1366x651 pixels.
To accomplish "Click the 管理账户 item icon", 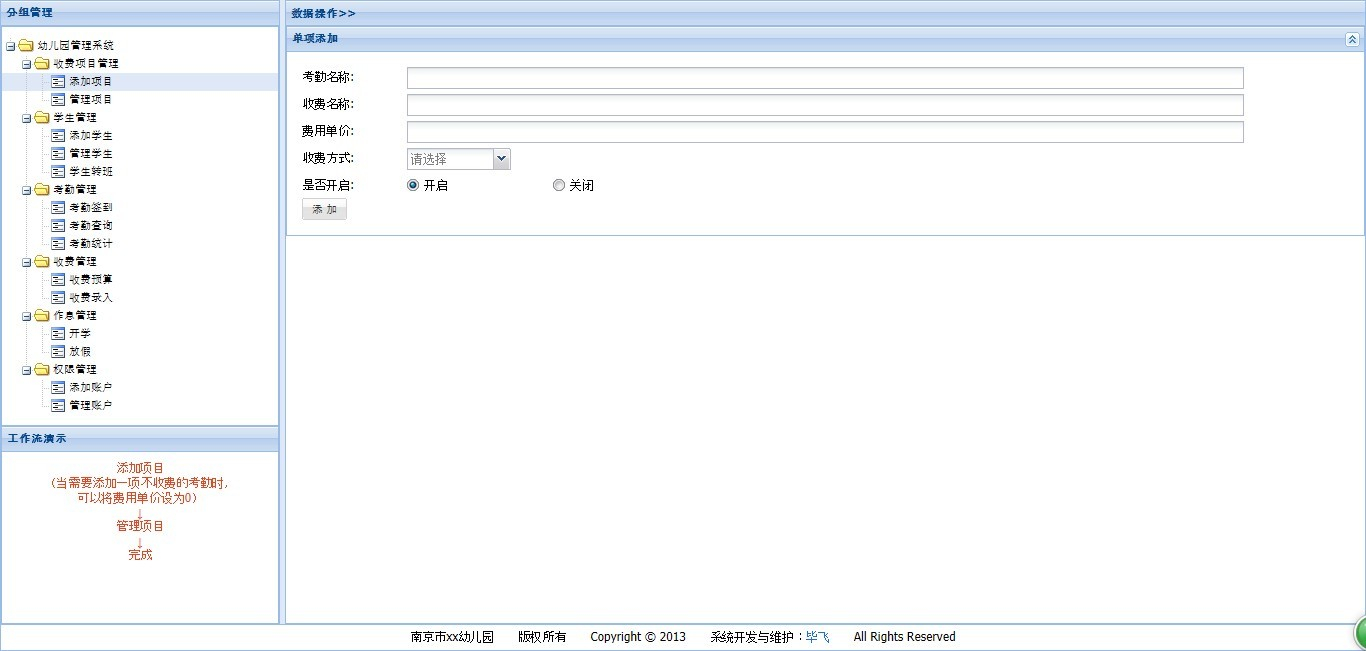I will coord(58,405).
